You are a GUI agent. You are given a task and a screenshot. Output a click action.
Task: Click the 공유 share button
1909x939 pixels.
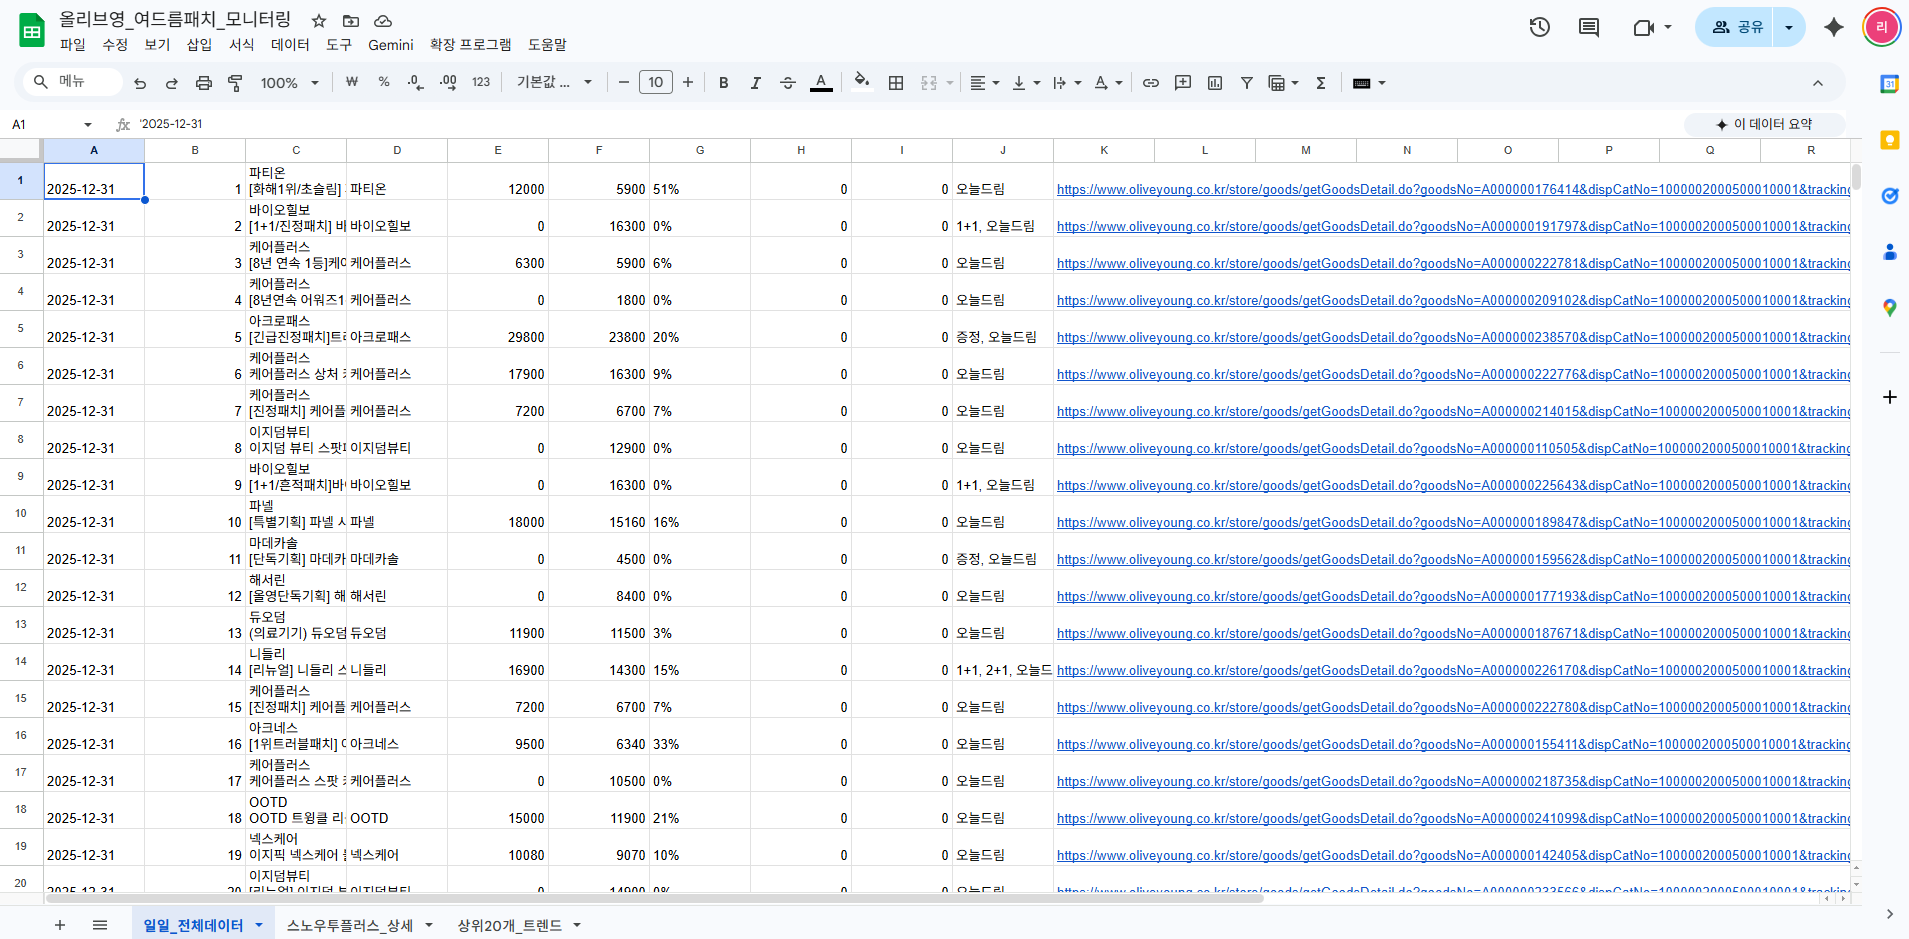1737,27
